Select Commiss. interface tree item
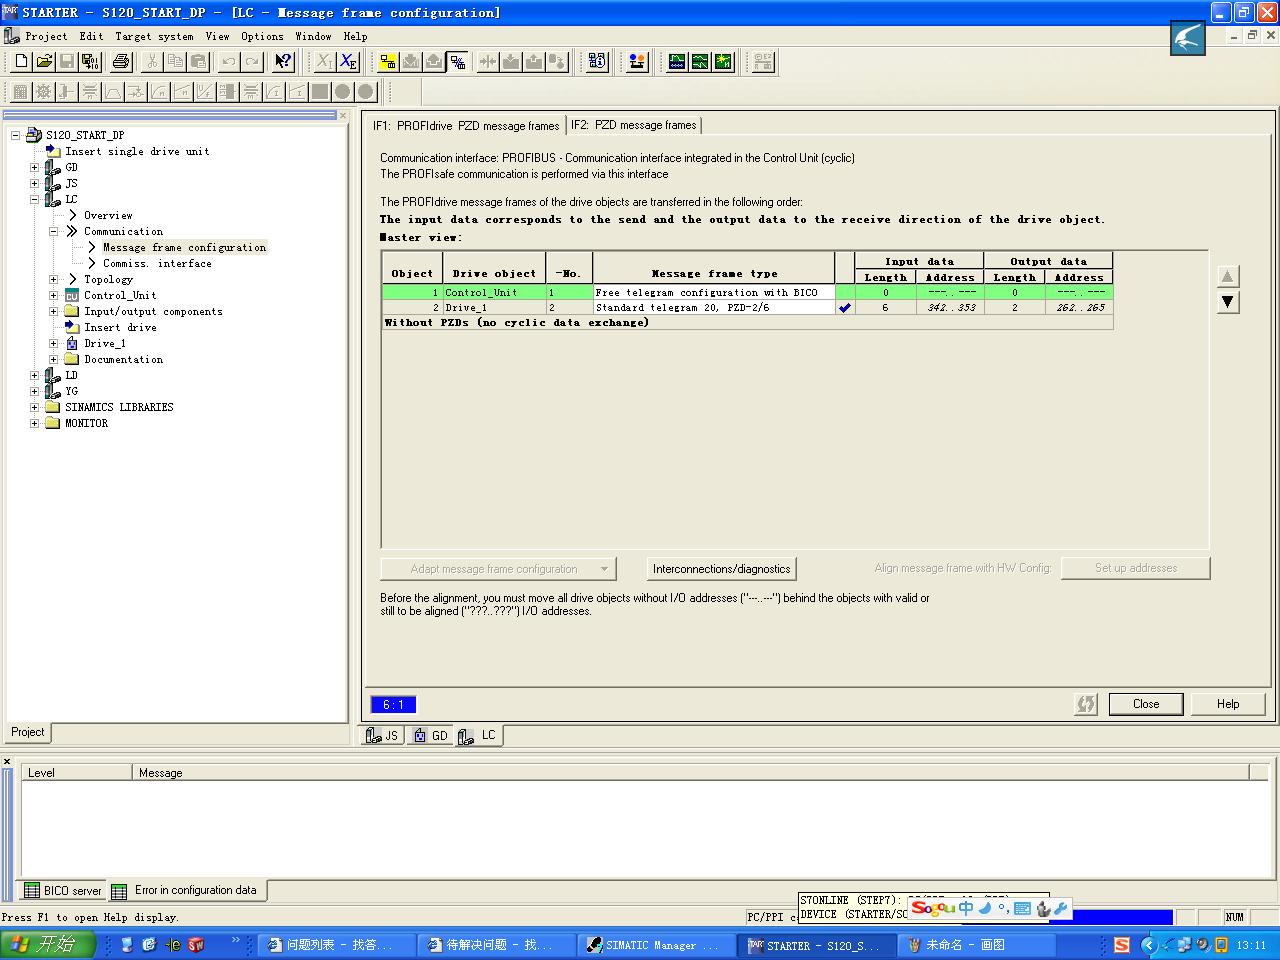1280x960 pixels. [157, 263]
